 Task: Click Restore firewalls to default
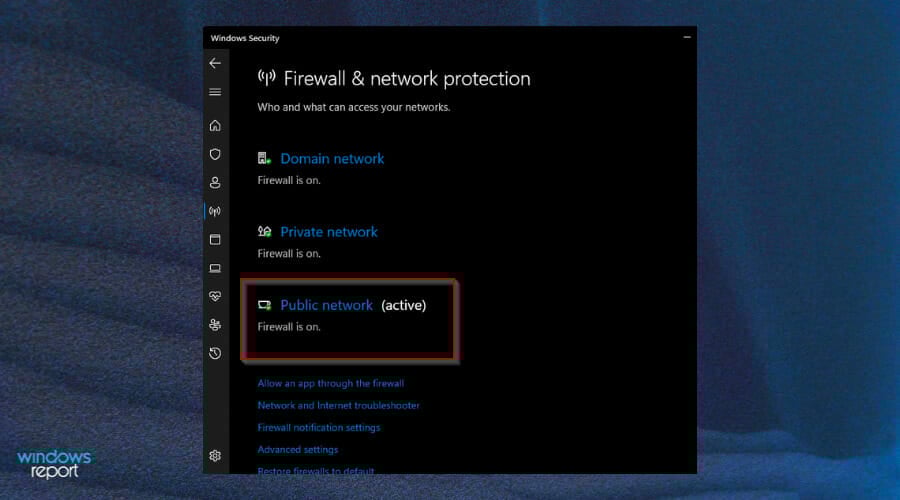316,470
